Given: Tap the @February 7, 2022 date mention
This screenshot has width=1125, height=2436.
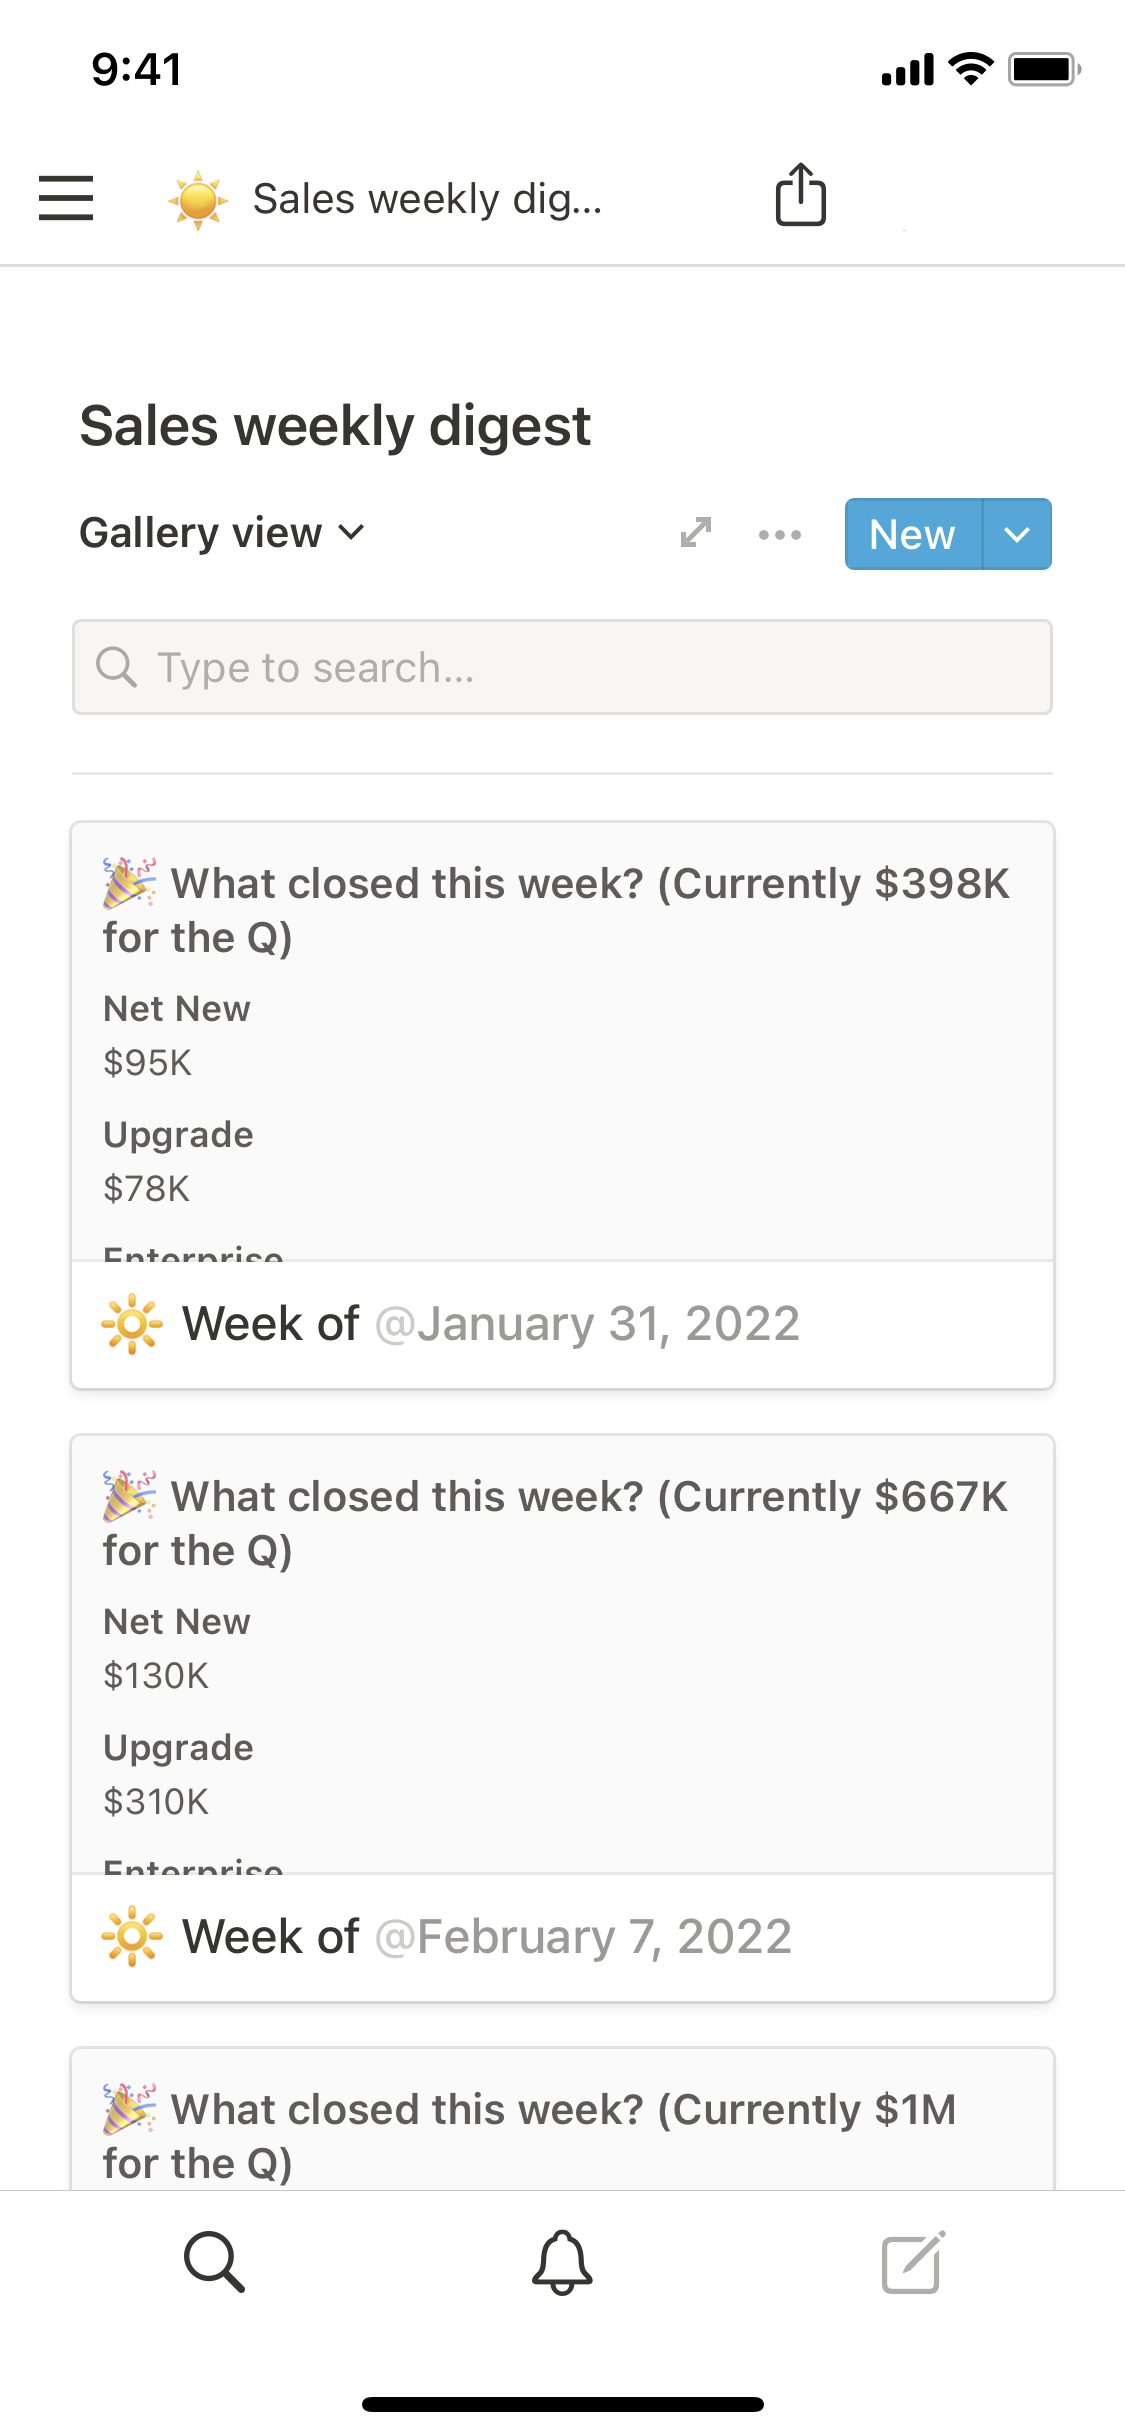Looking at the screenshot, I should coord(584,1937).
